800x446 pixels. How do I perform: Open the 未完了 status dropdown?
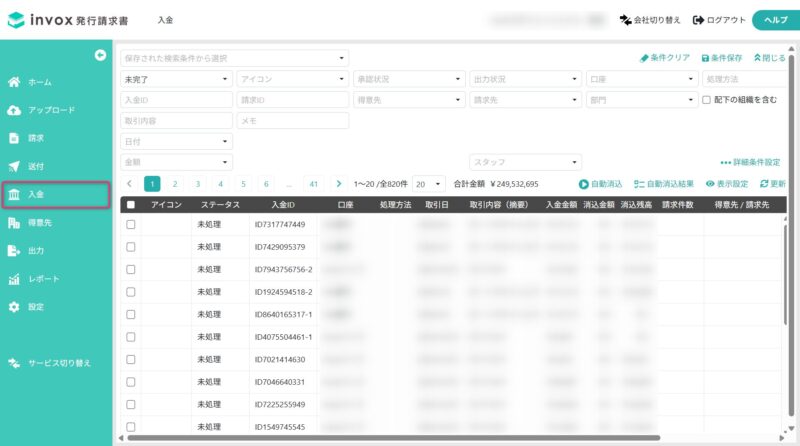pyautogui.click(x=176, y=79)
